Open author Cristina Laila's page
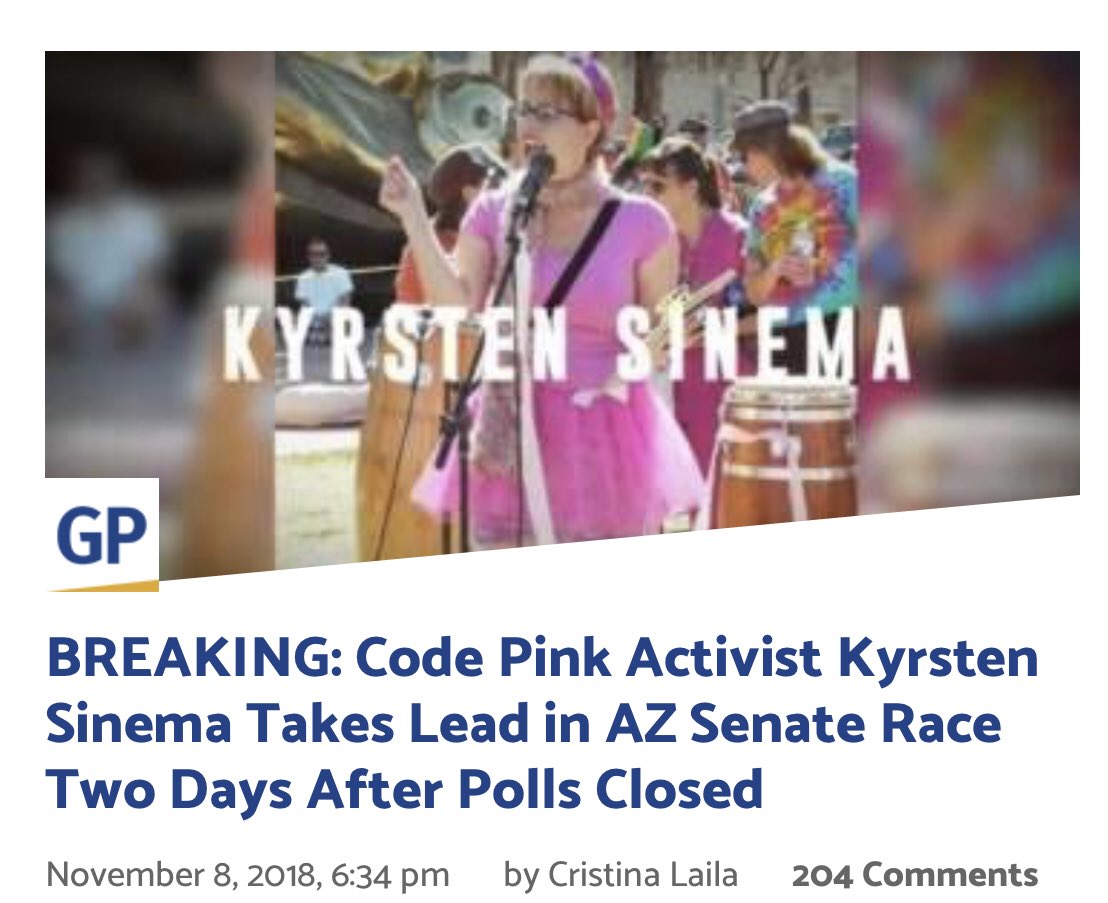Image resolution: width=1108 pixels, height=903 pixels. pos(642,875)
